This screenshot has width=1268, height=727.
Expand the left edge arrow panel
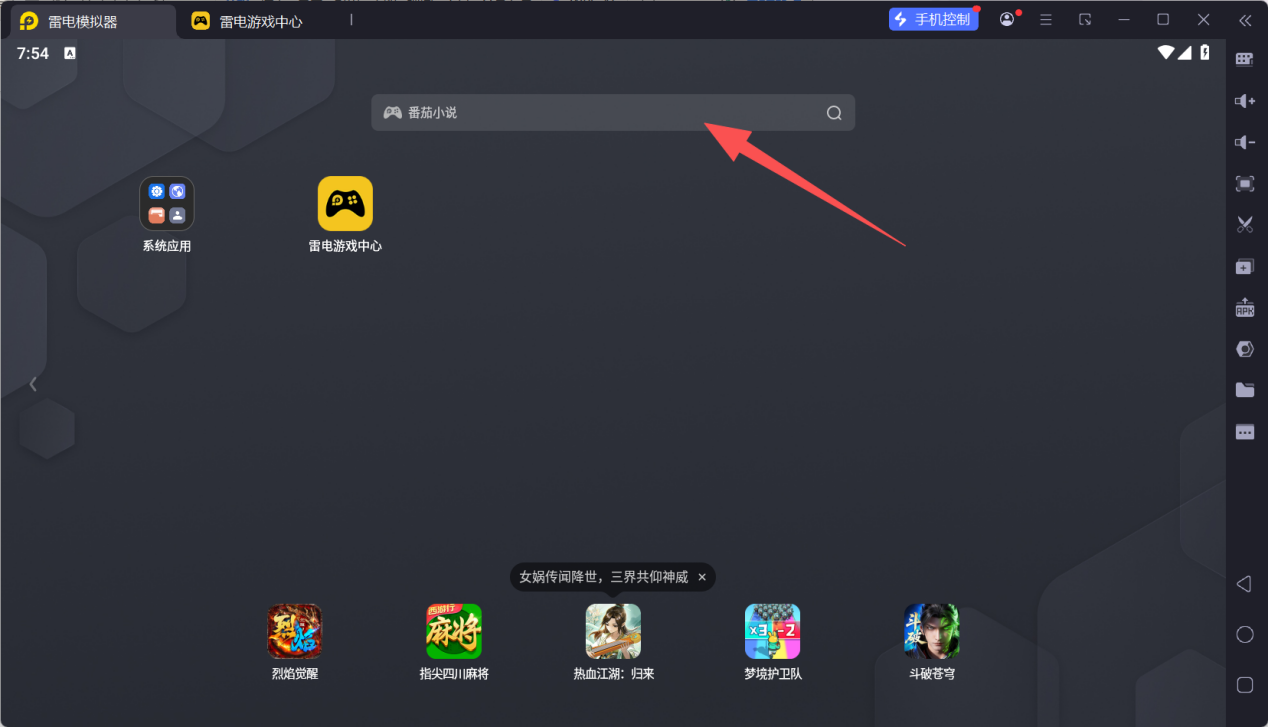click(33, 383)
